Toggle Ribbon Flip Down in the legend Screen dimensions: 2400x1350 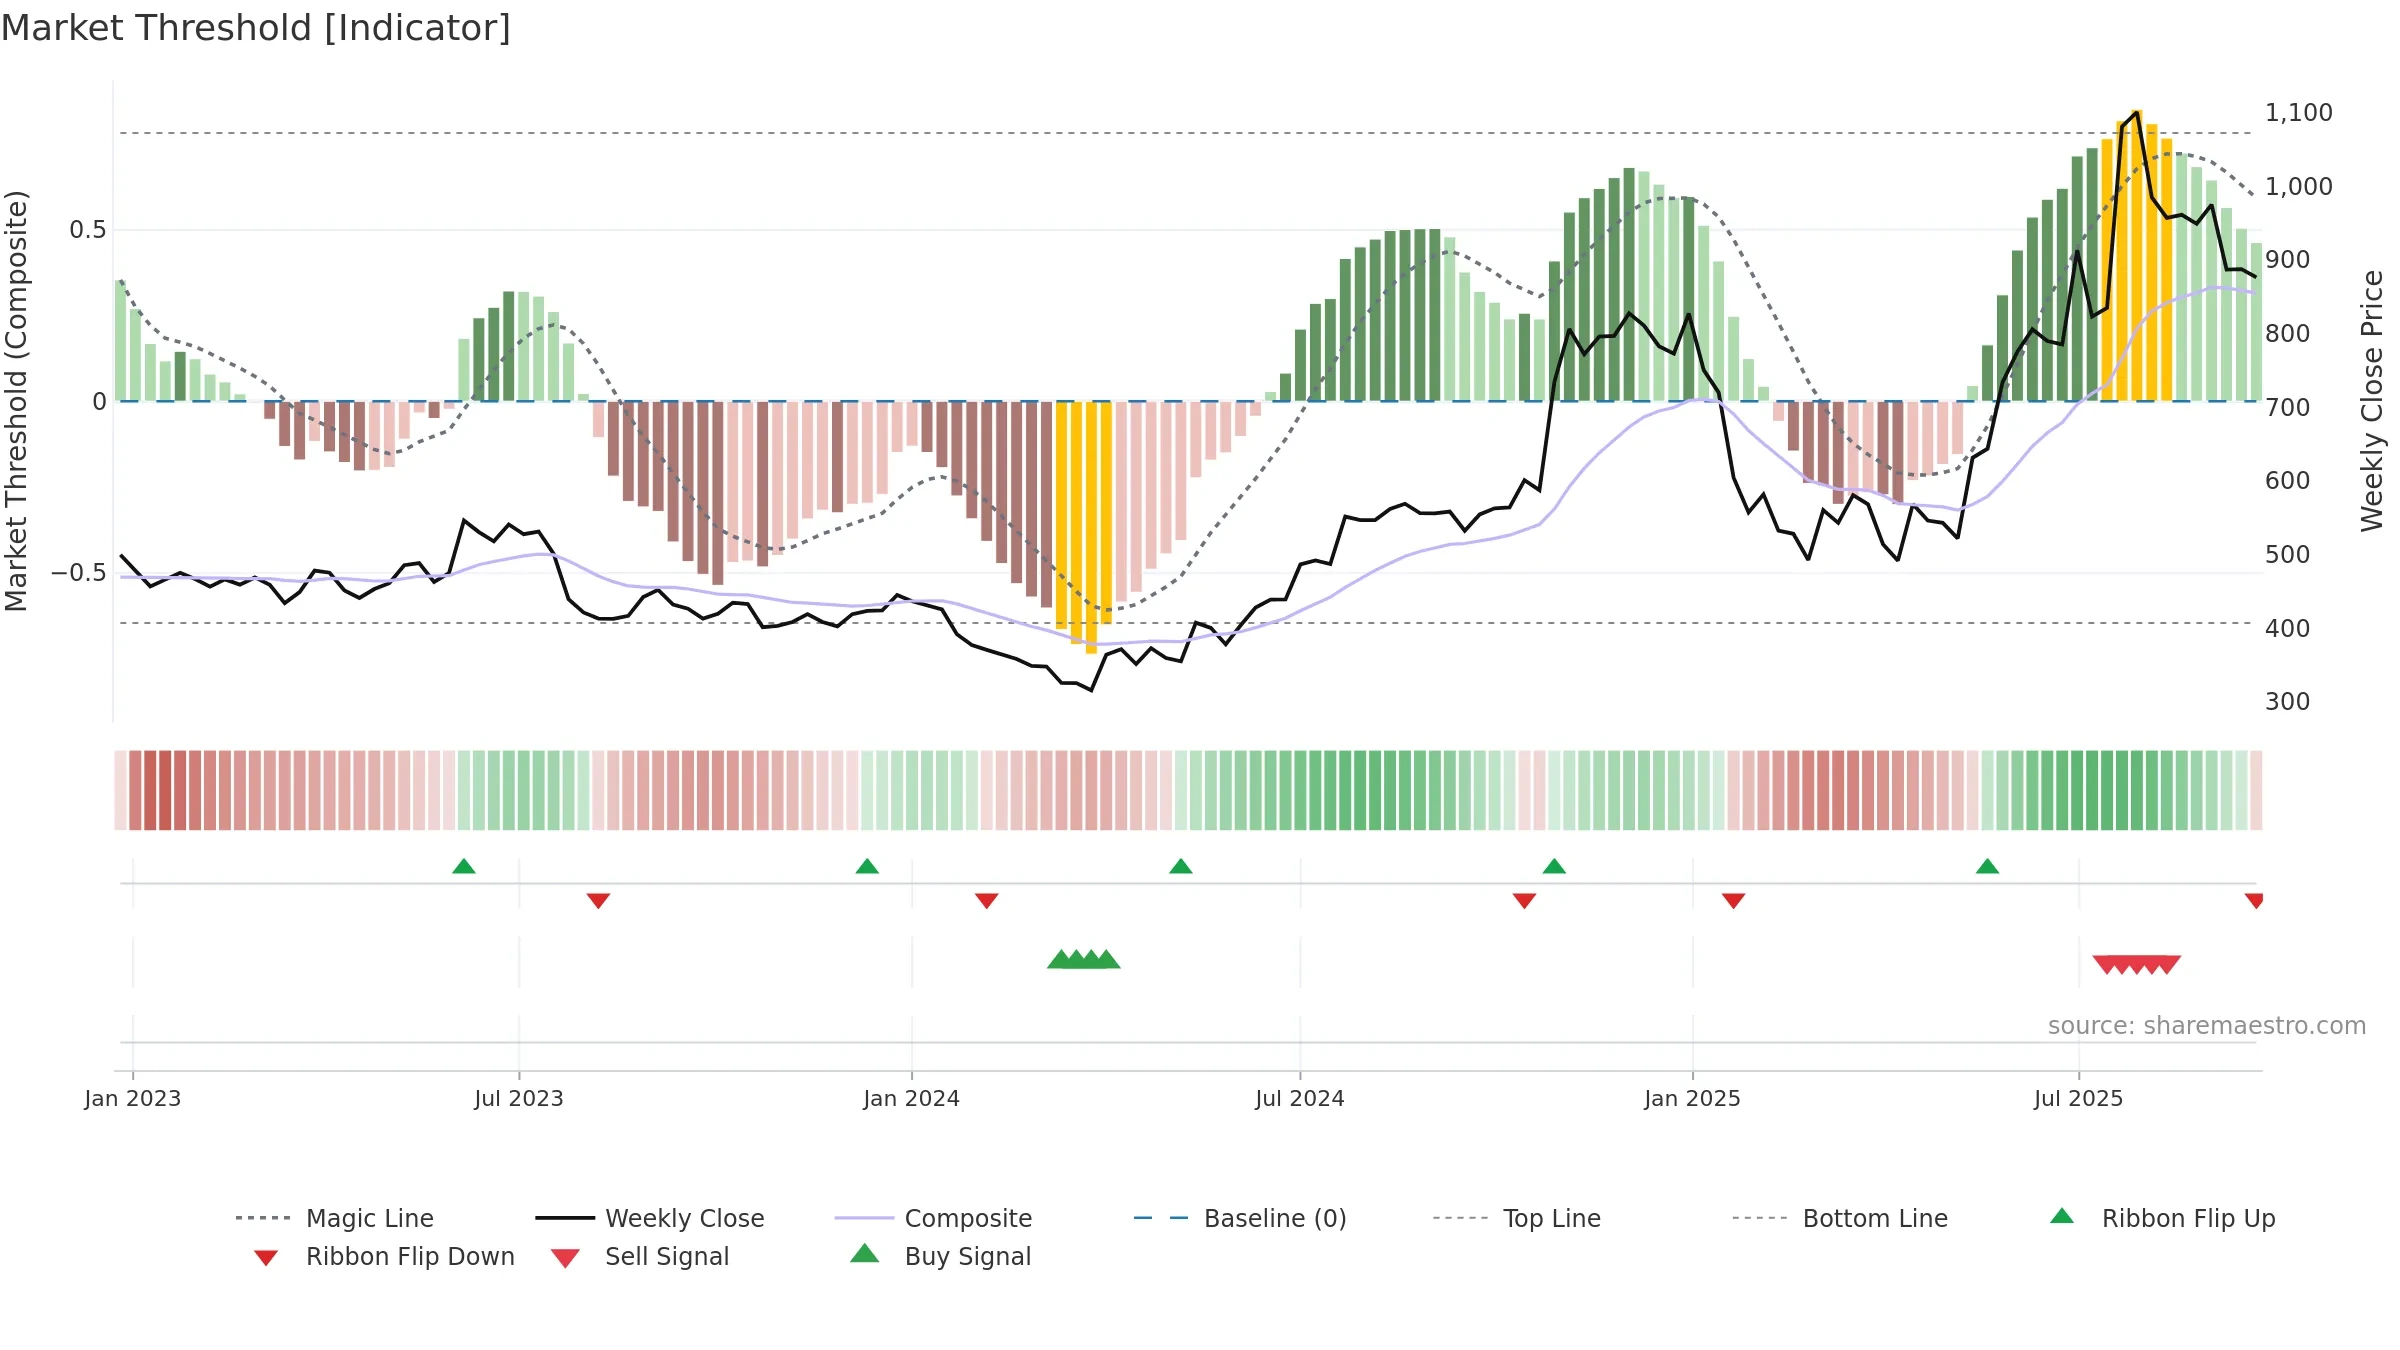click(x=384, y=1256)
